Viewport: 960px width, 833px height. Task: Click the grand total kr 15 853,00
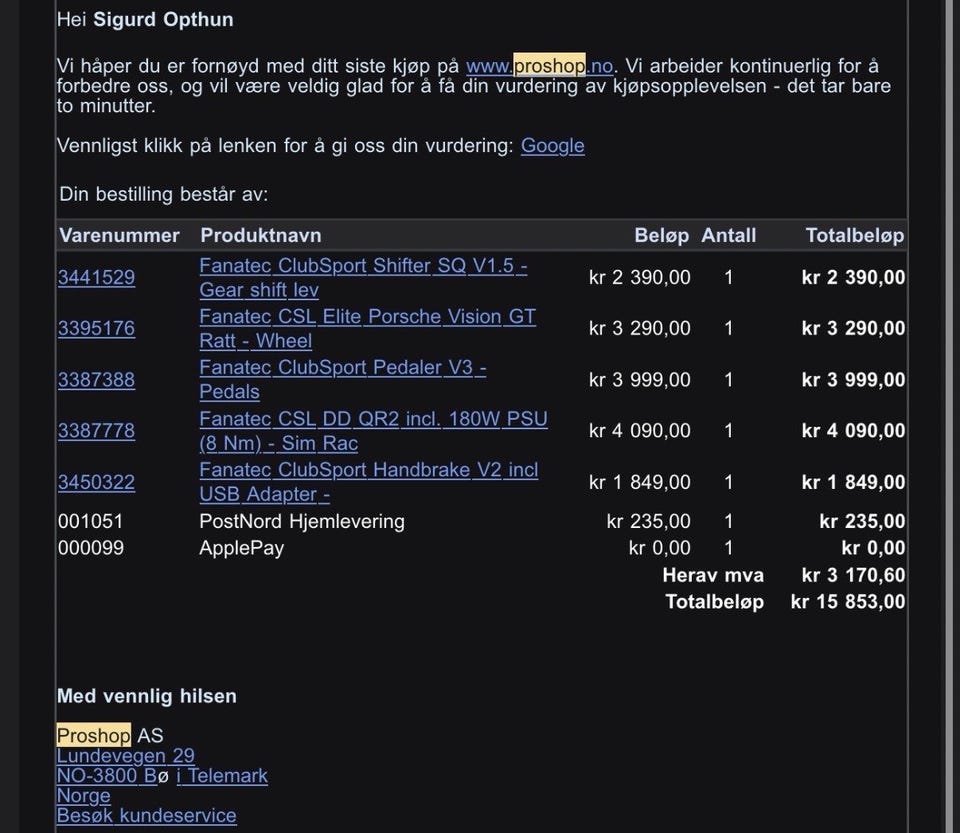click(x=848, y=602)
